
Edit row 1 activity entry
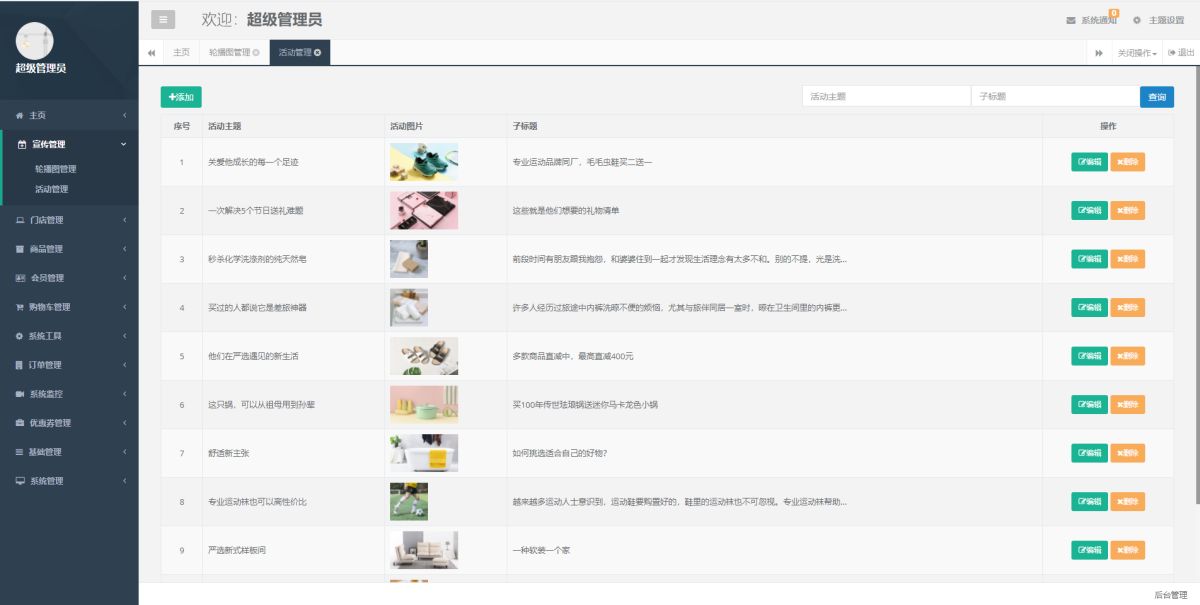click(x=1089, y=162)
